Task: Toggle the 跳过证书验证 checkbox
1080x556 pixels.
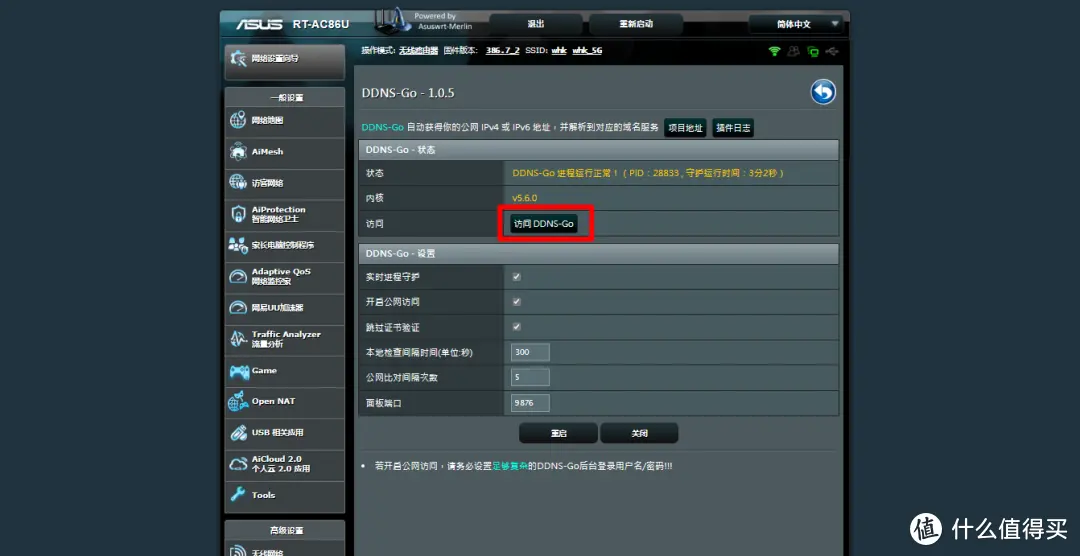Action: tap(517, 327)
